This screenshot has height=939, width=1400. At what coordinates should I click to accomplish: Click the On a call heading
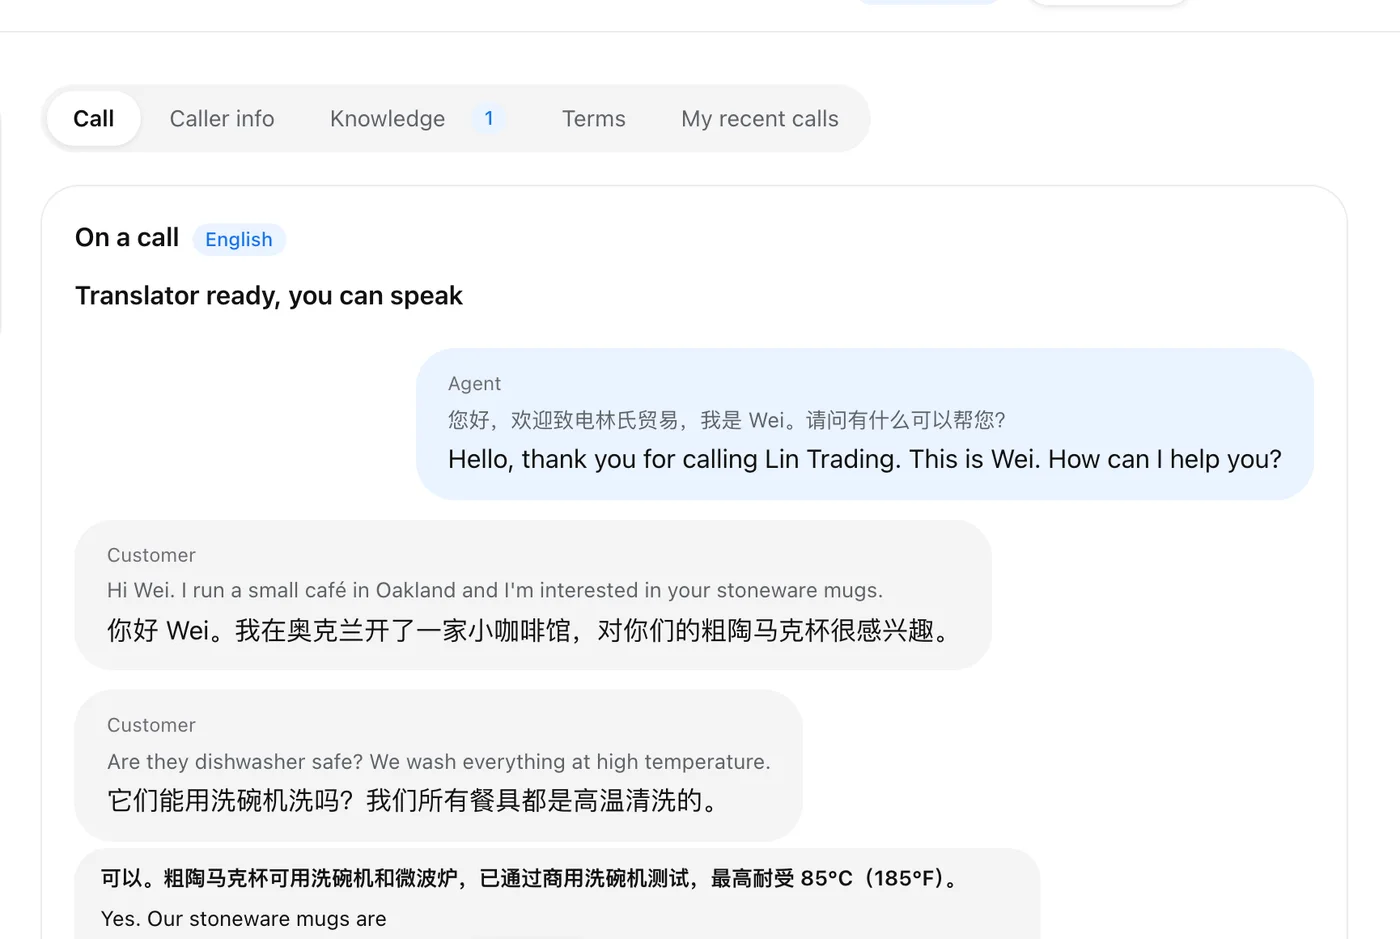127,238
